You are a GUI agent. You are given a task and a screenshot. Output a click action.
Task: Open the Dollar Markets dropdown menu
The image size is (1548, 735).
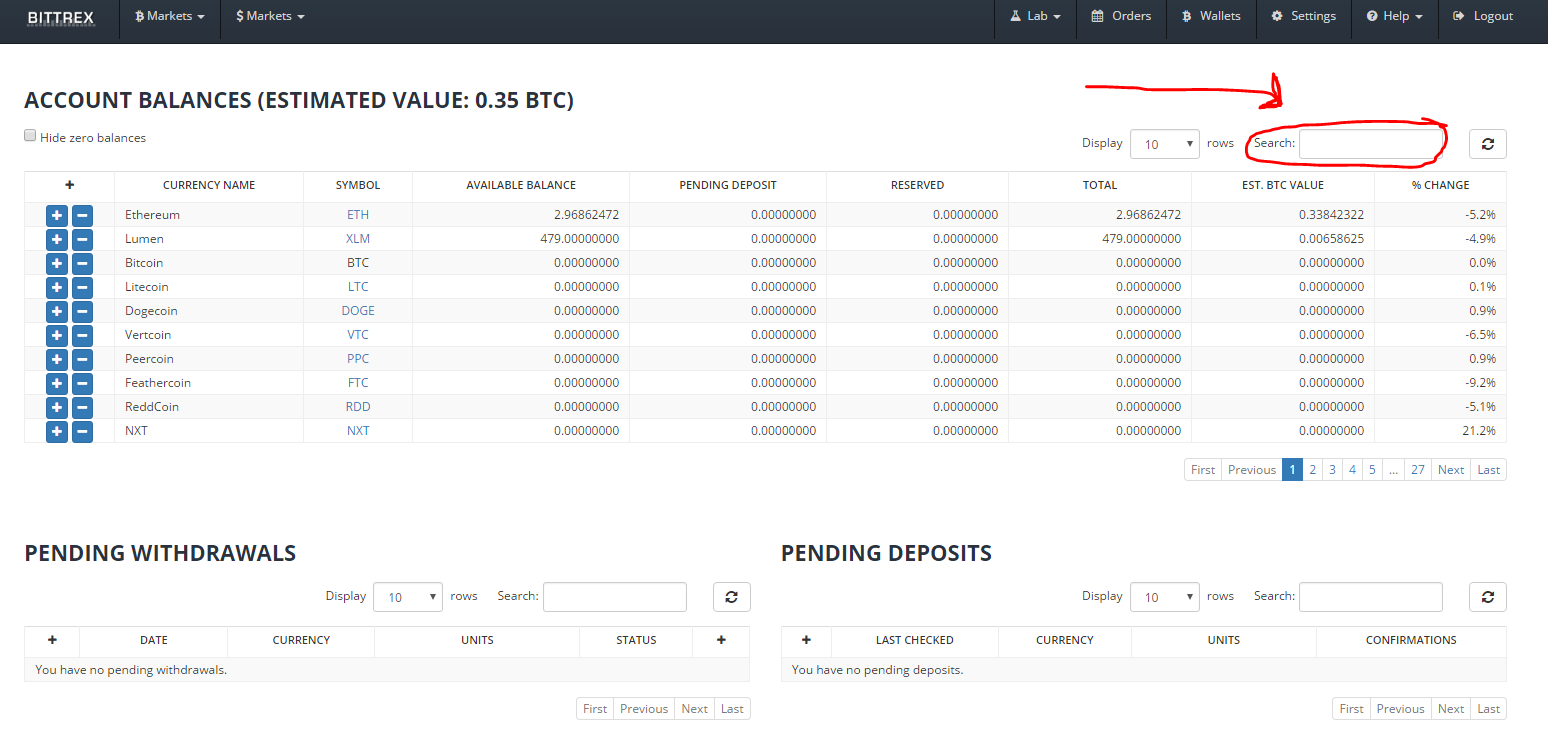point(270,16)
